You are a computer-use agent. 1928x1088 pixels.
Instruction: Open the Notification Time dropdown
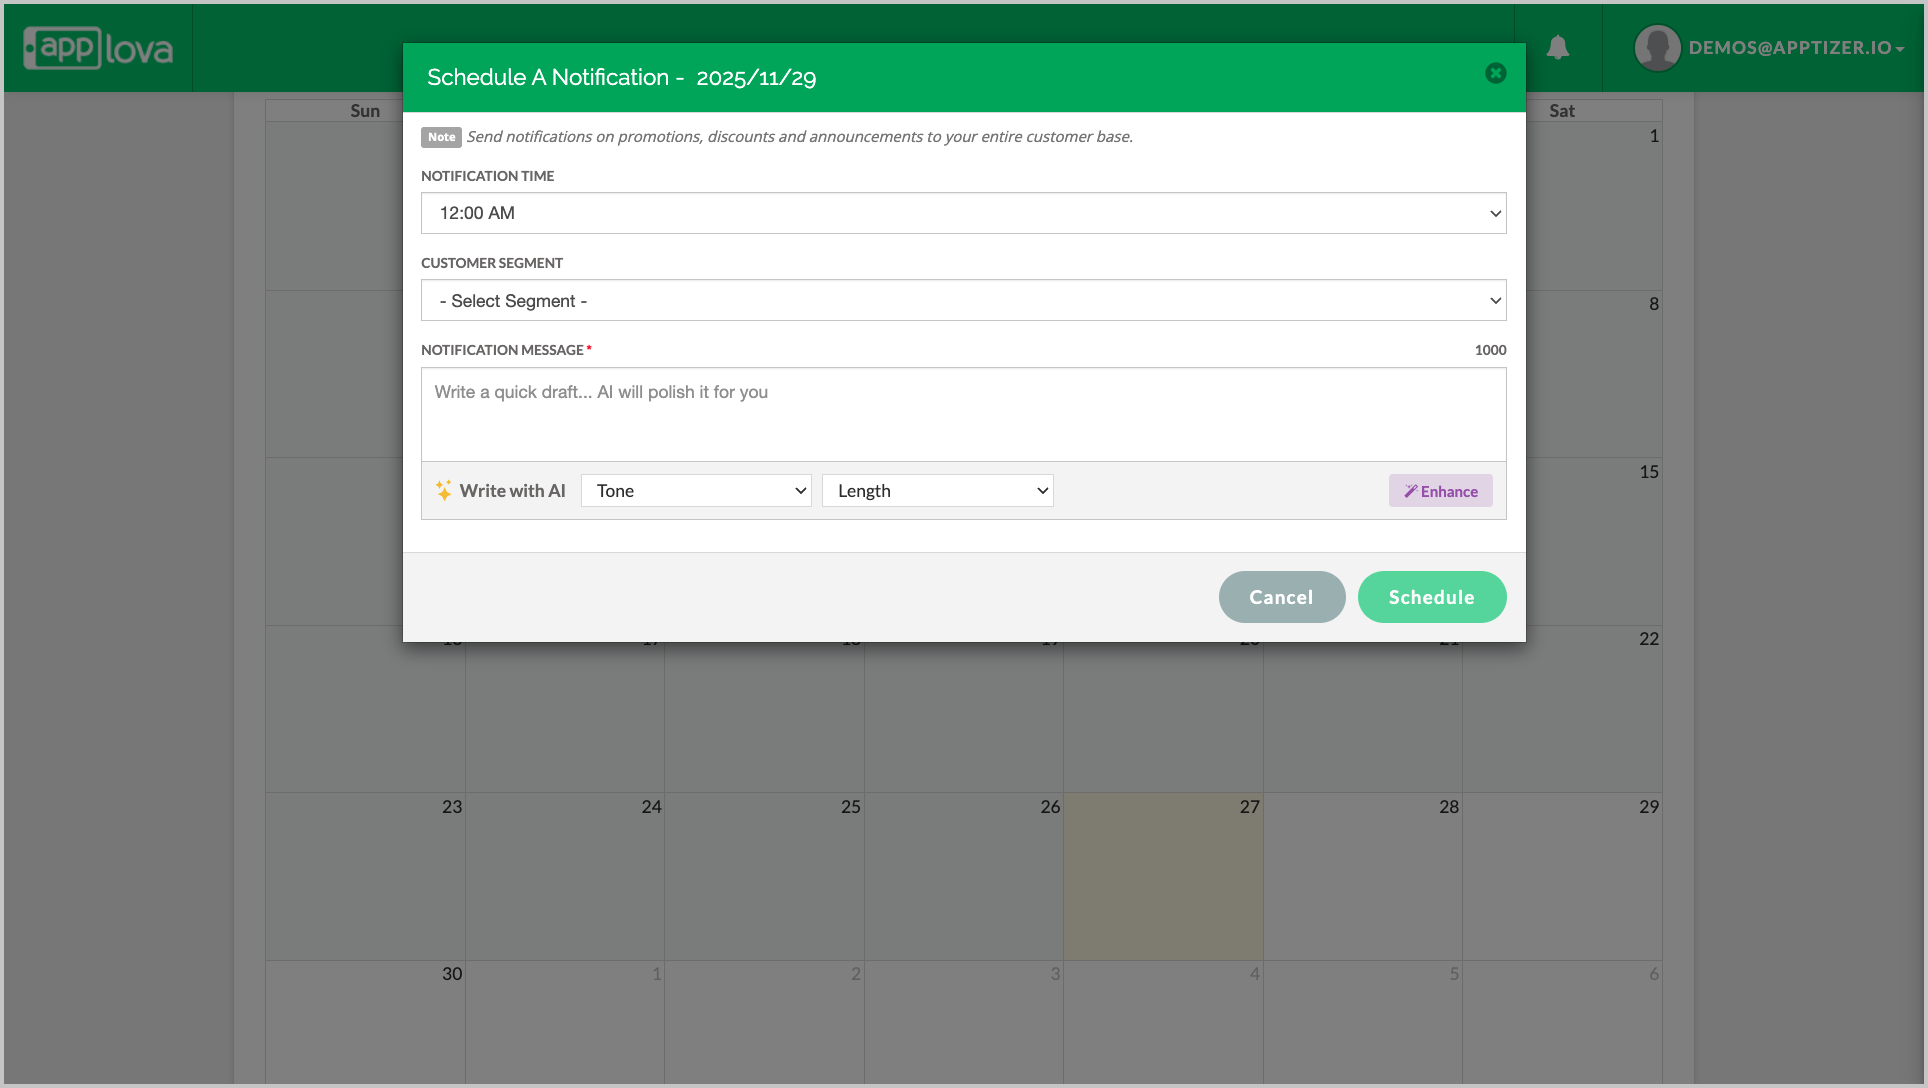click(x=962, y=213)
